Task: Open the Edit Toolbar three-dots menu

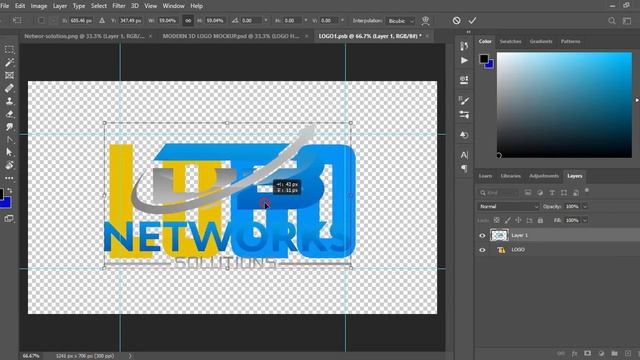Action: click(x=9, y=178)
